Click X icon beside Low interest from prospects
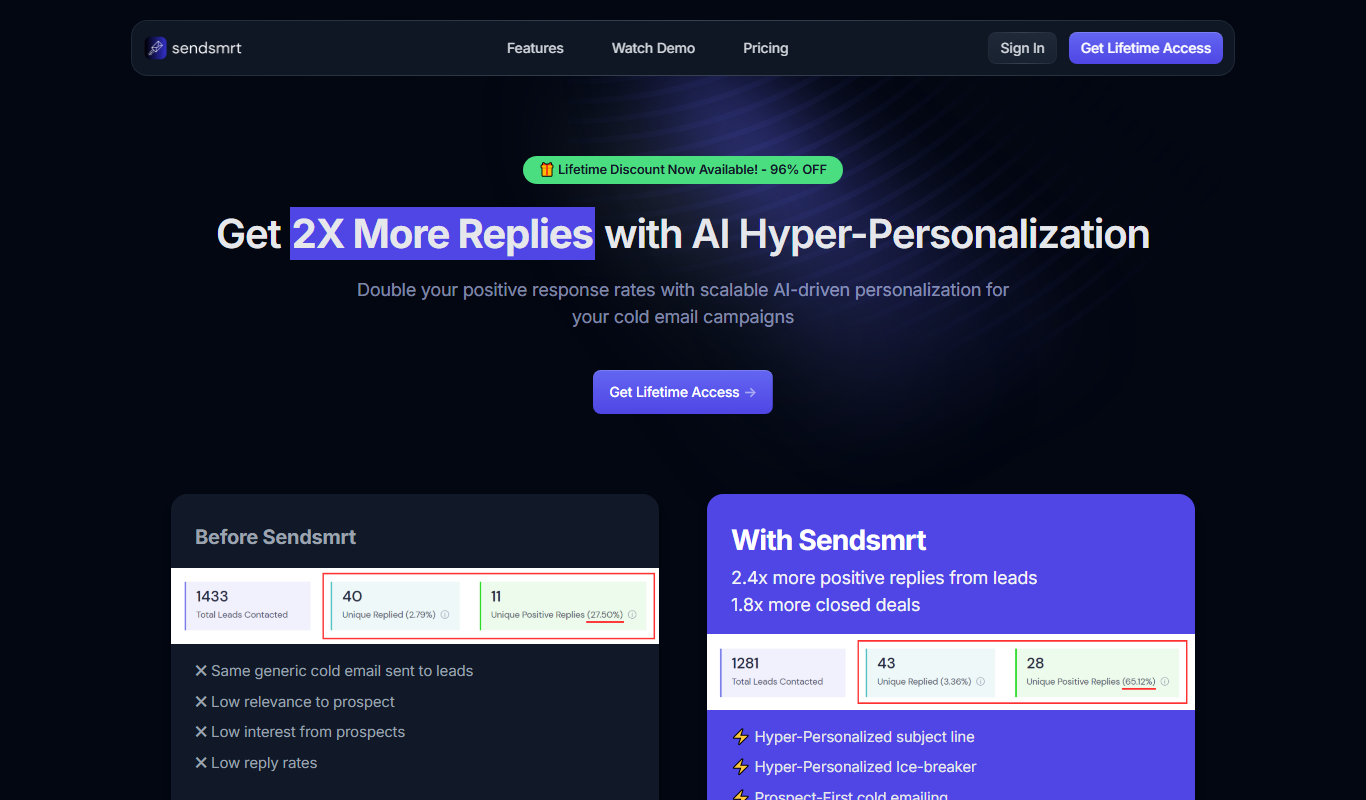Screen dimensions: 1366x800 201,732
